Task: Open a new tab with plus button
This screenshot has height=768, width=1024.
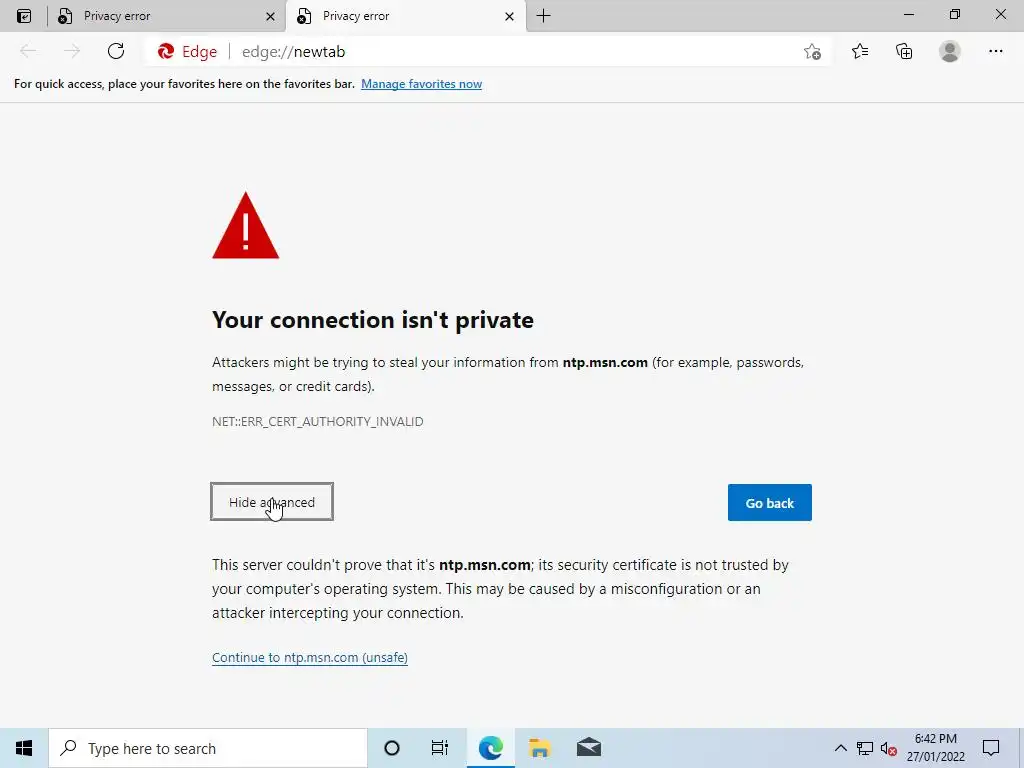Action: tap(543, 16)
